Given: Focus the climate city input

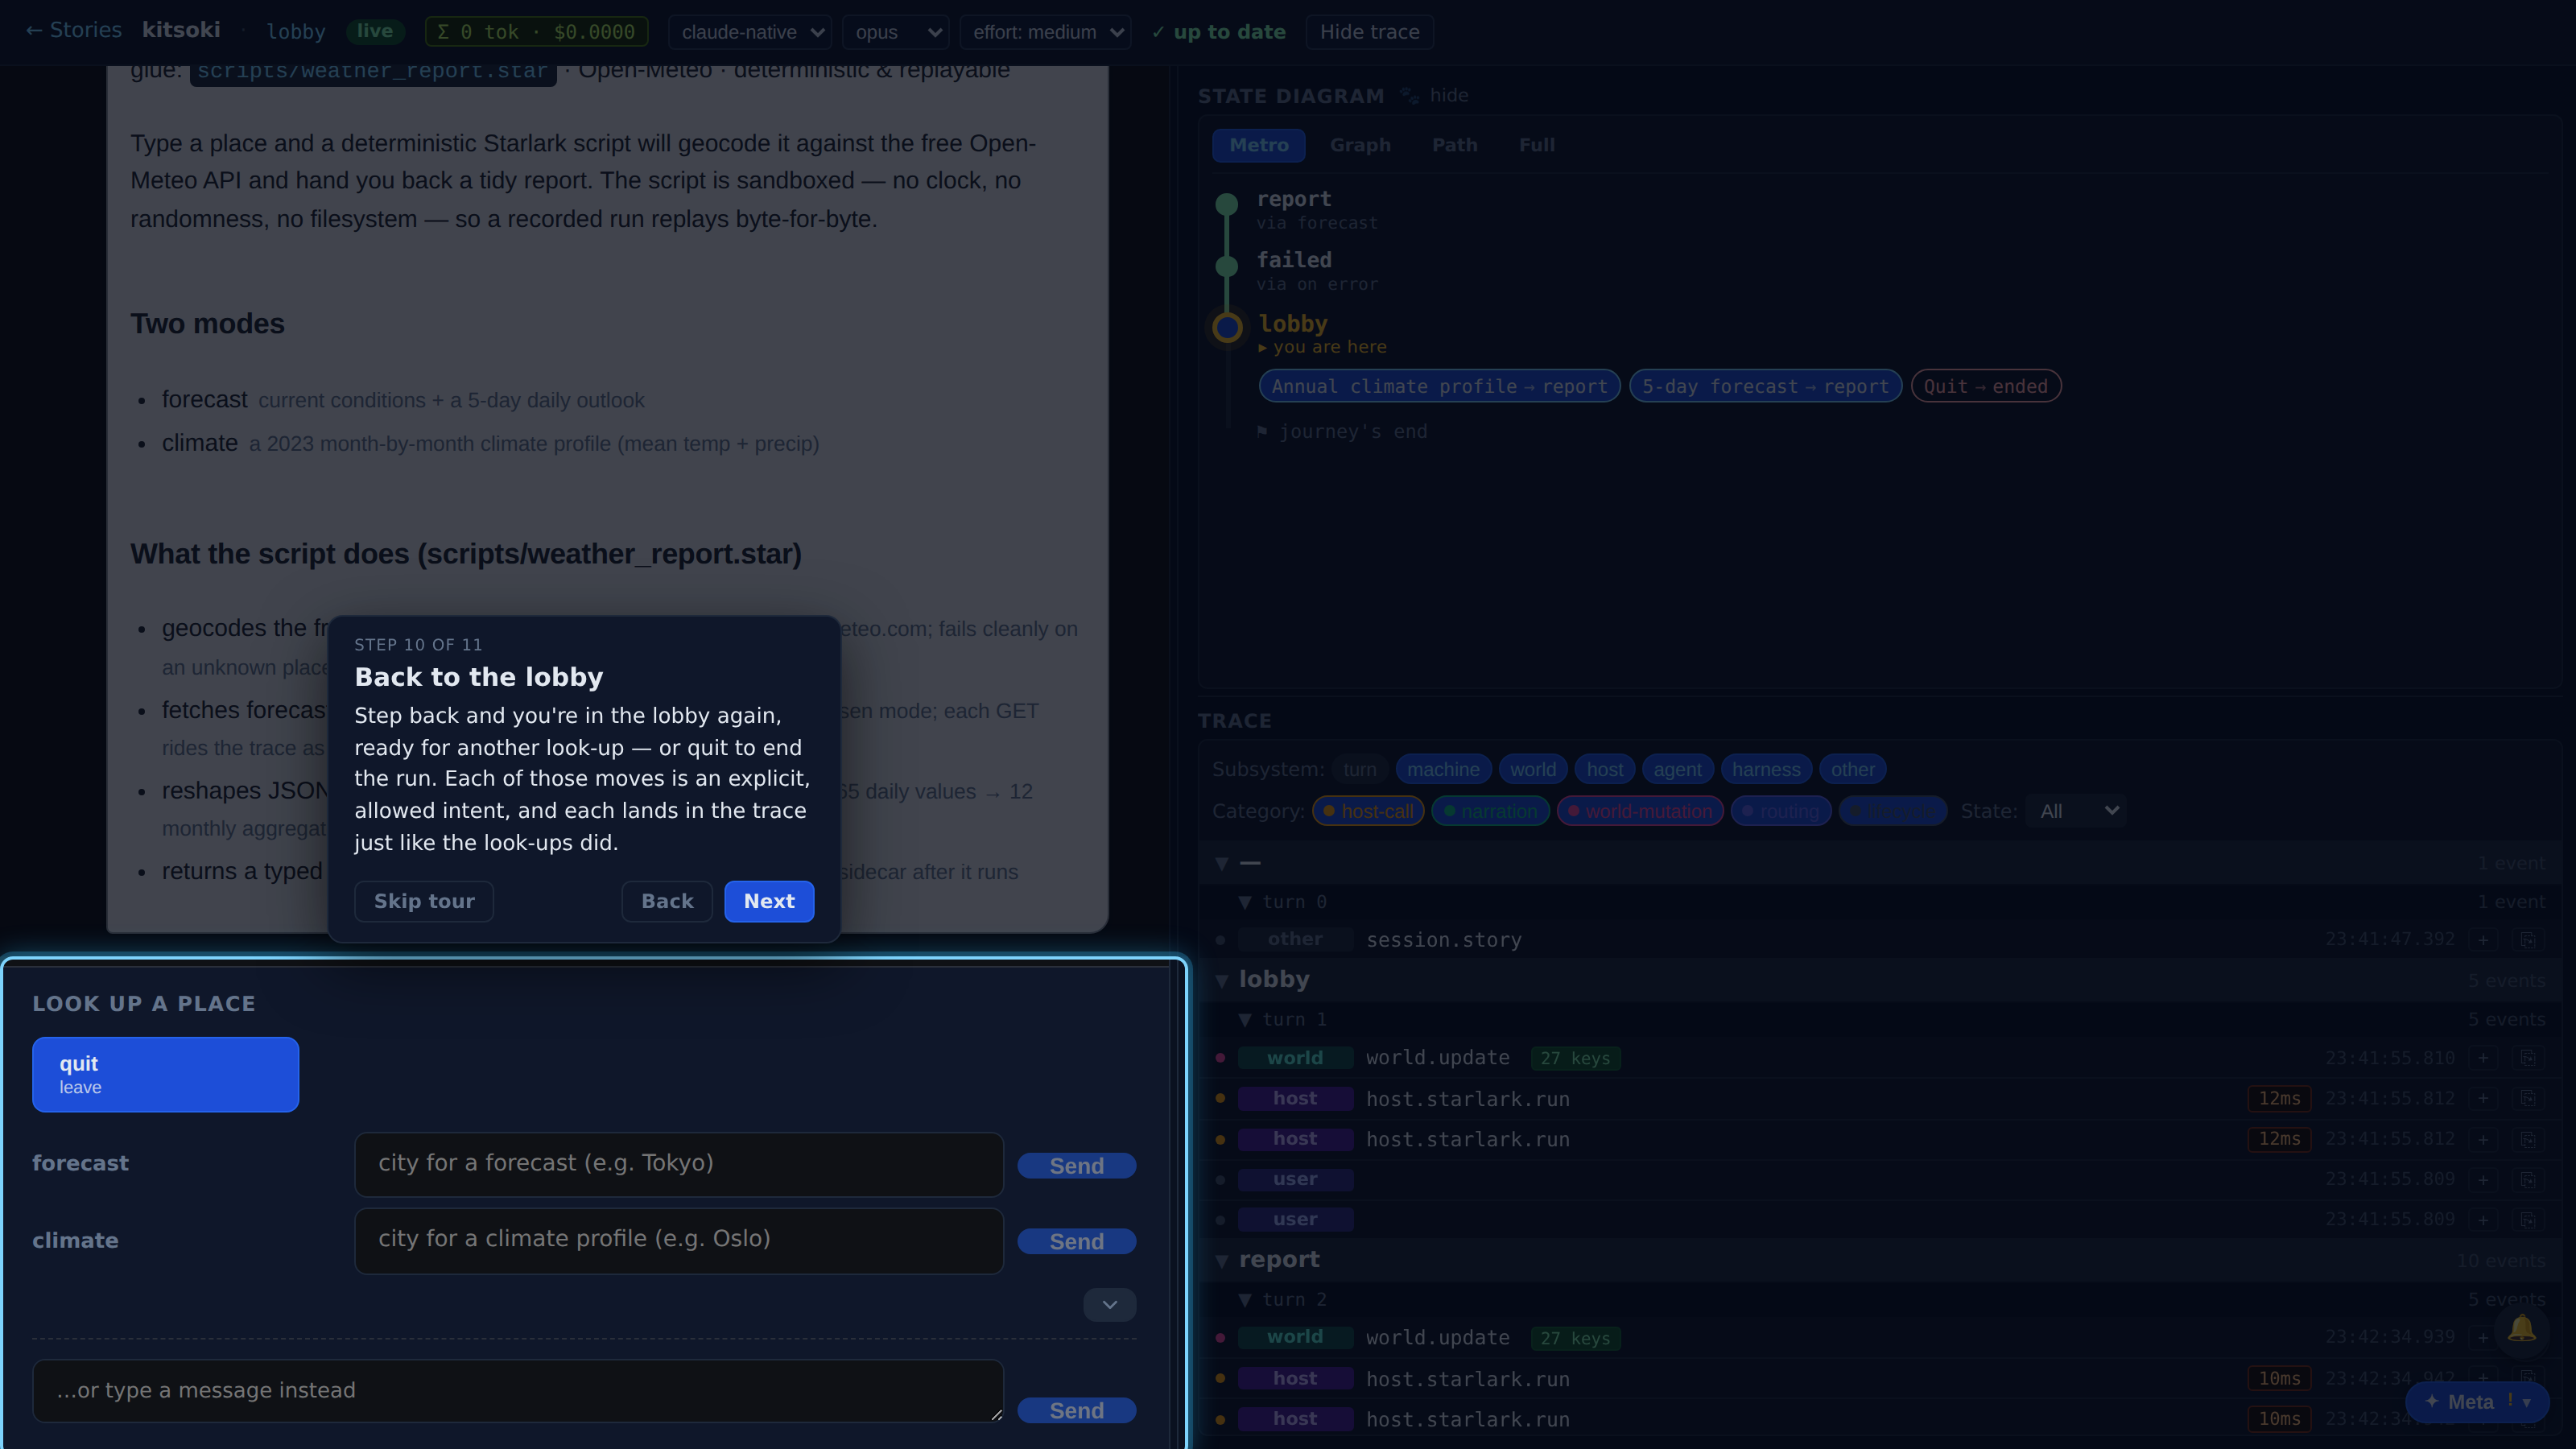Looking at the screenshot, I should pos(679,1240).
